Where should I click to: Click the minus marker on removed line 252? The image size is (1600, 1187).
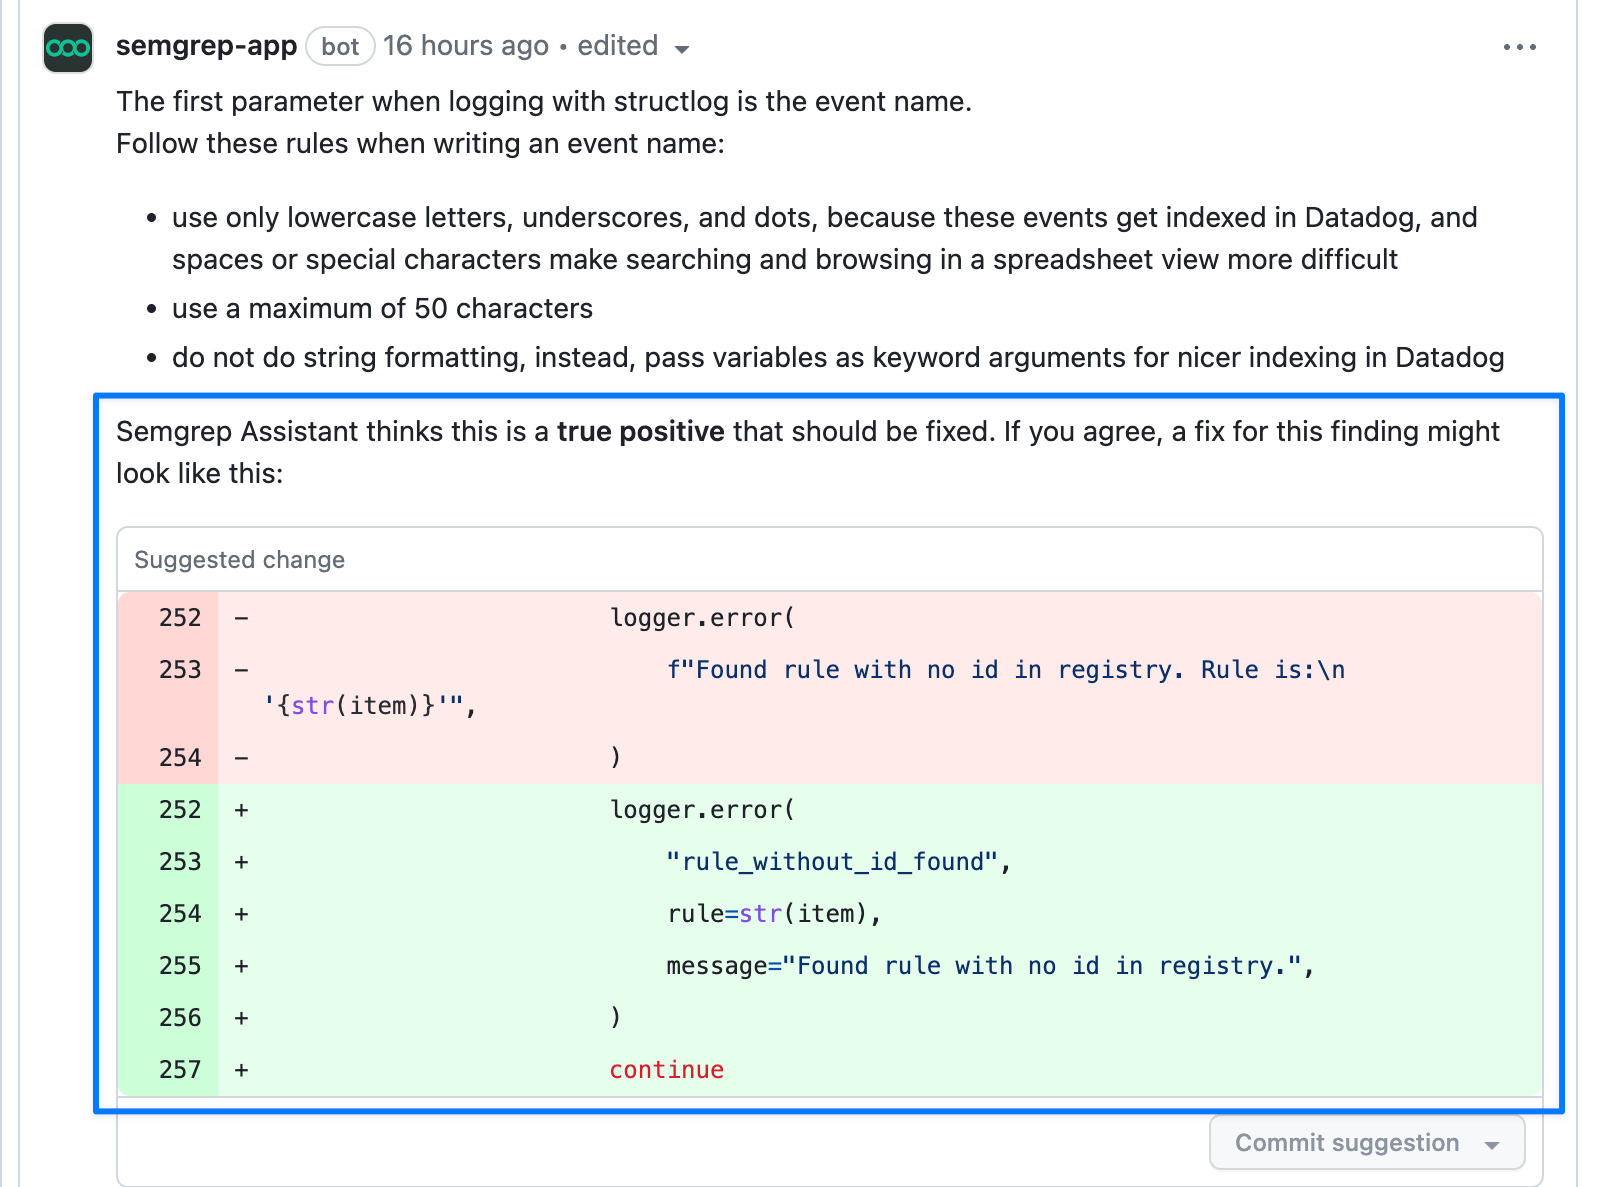(x=242, y=618)
